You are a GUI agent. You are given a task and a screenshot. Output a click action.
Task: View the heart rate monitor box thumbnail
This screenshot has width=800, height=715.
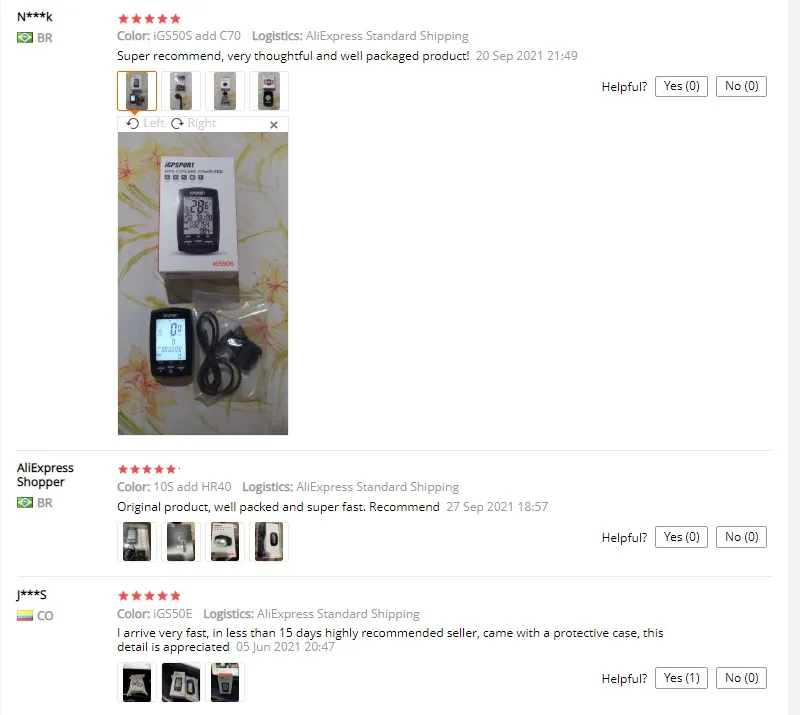[x=224, y=541]
